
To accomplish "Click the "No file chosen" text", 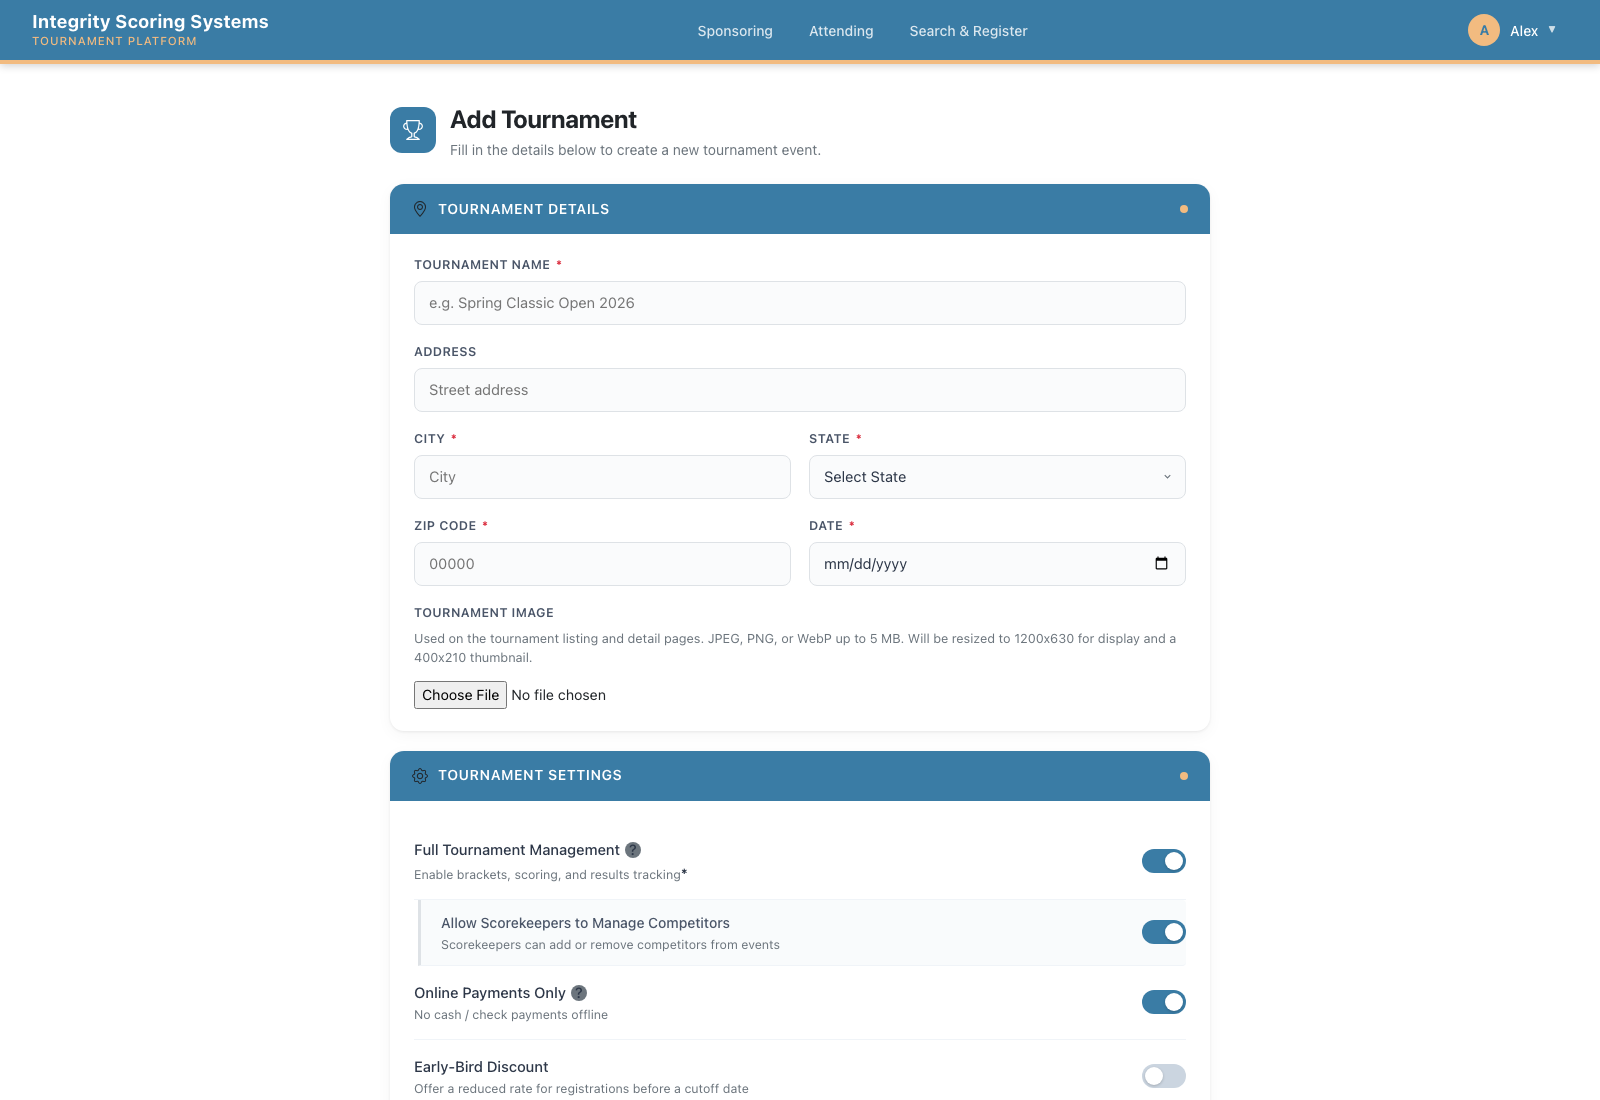I will tap(558, 695).
